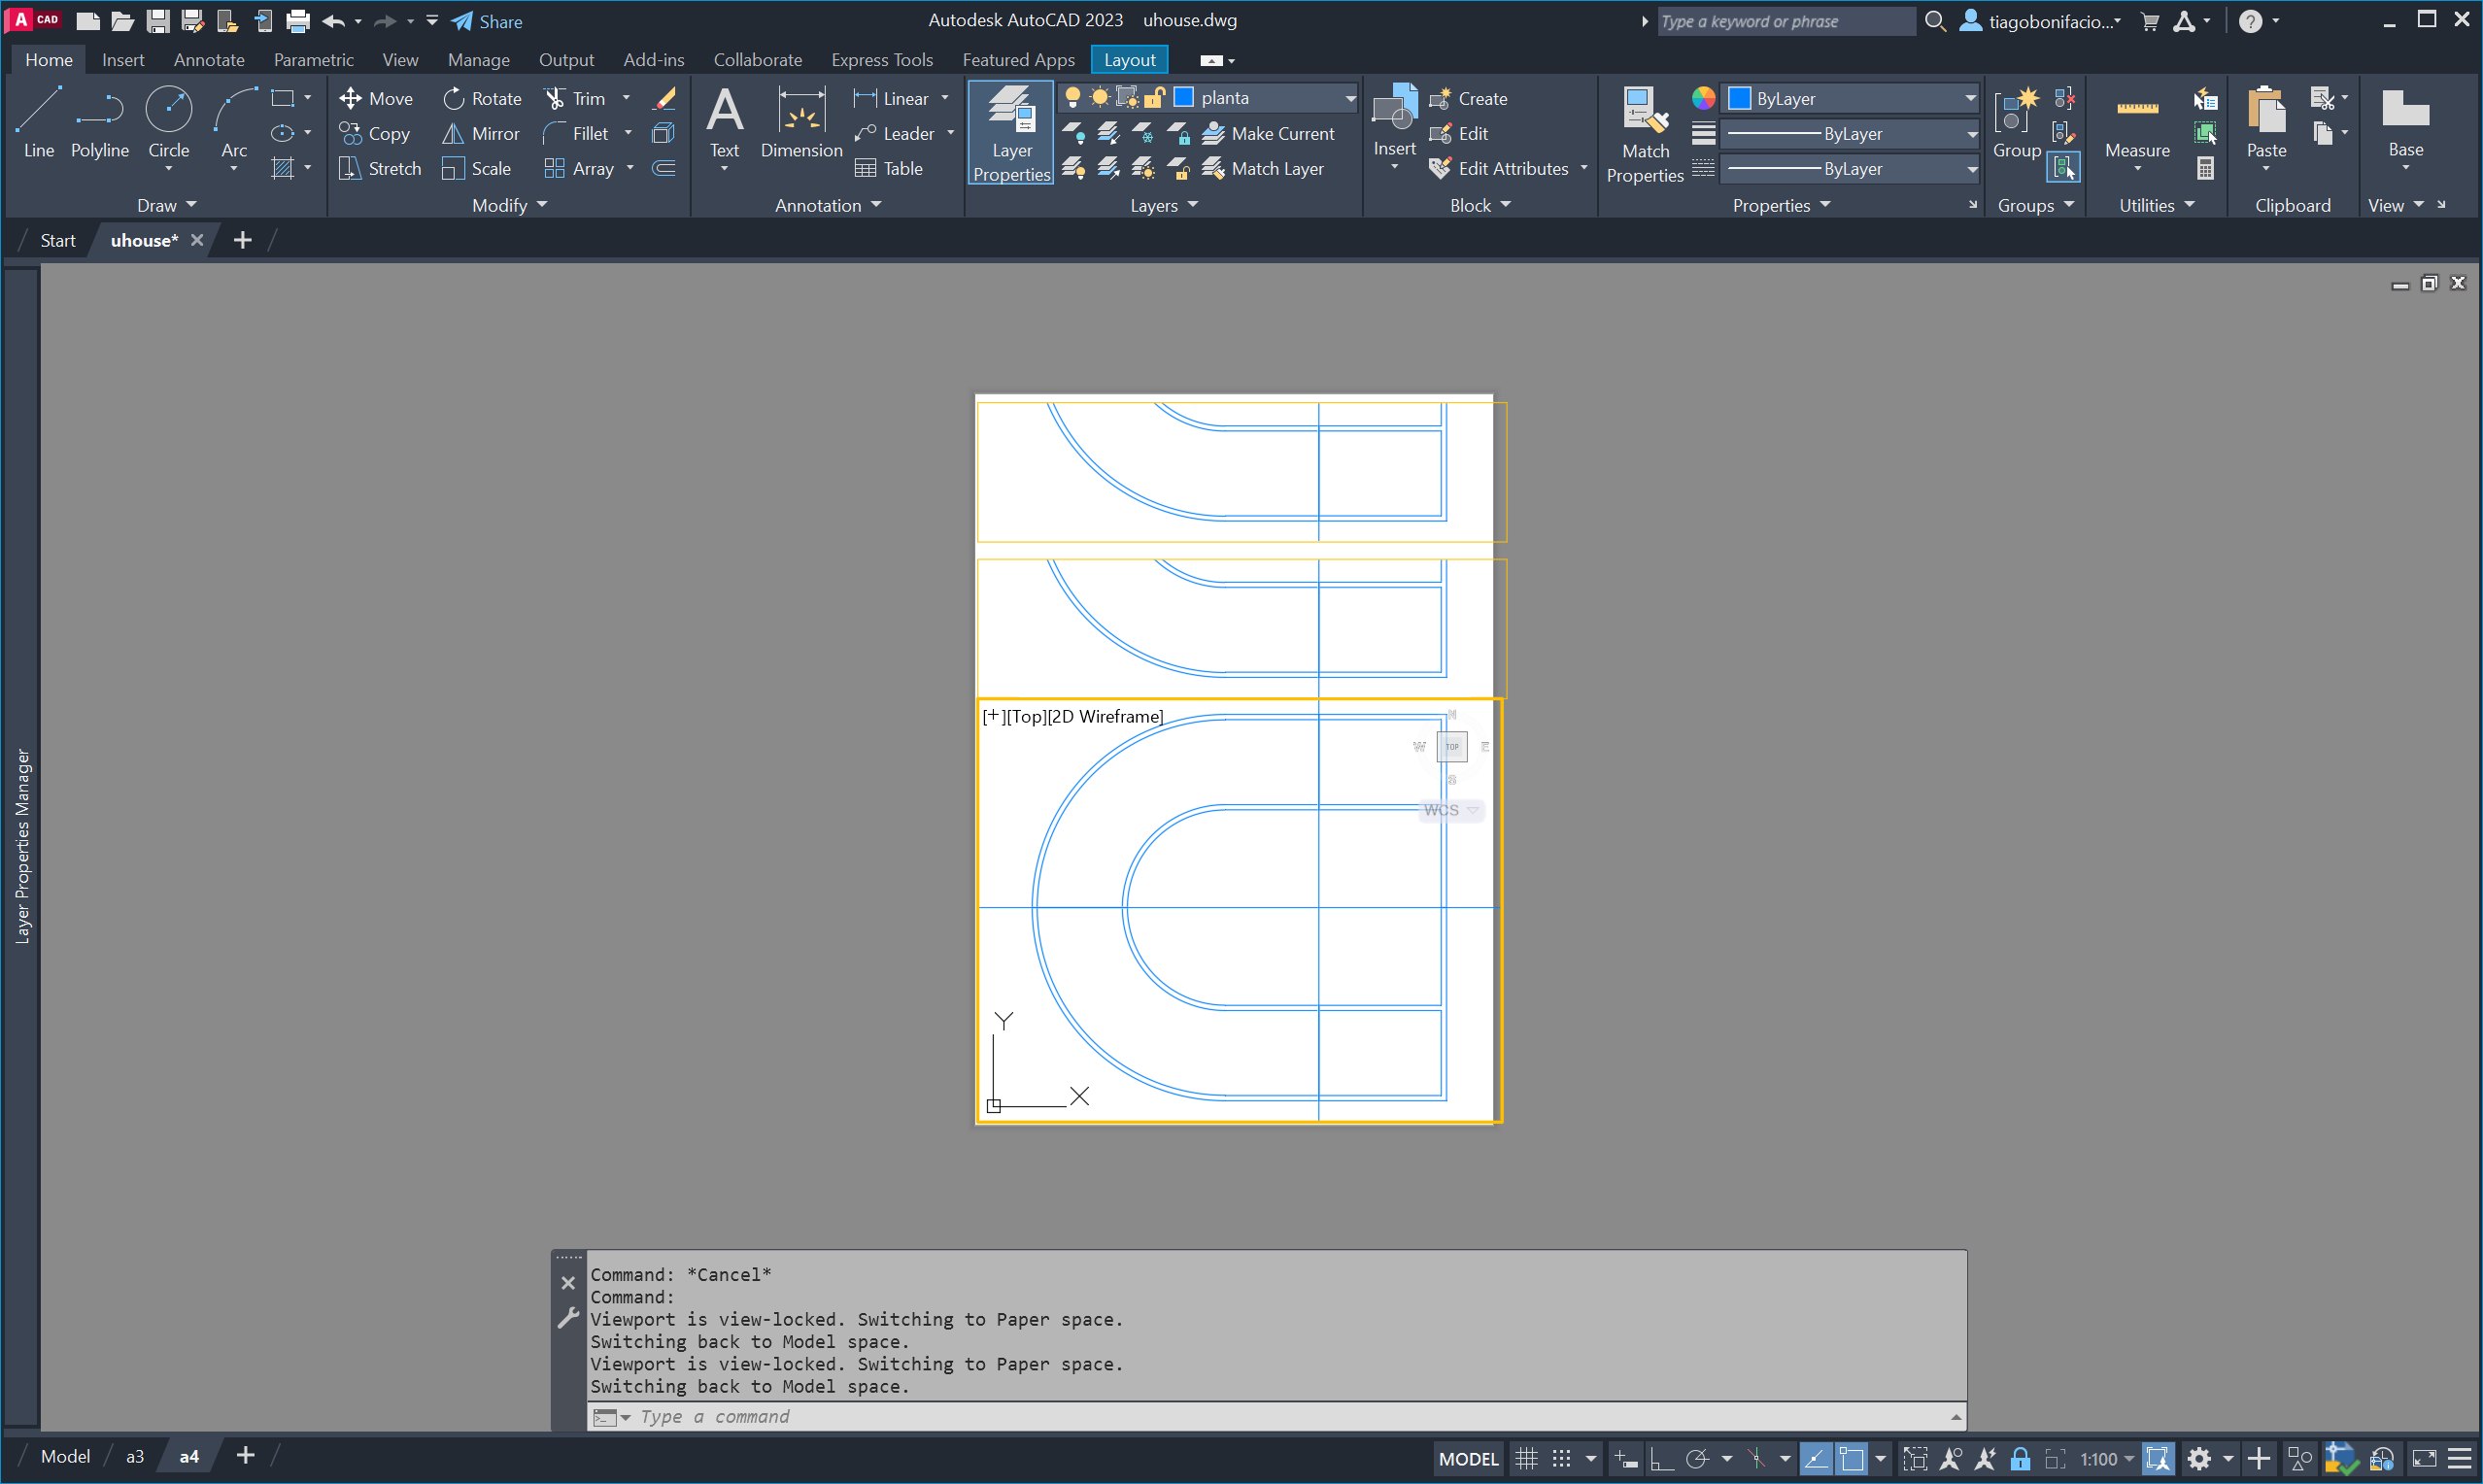The width and height of the screenshot is (2483, 1484).
Task: Switch to the Annotate ribbon tab
Action: click(x=208, y=60)
